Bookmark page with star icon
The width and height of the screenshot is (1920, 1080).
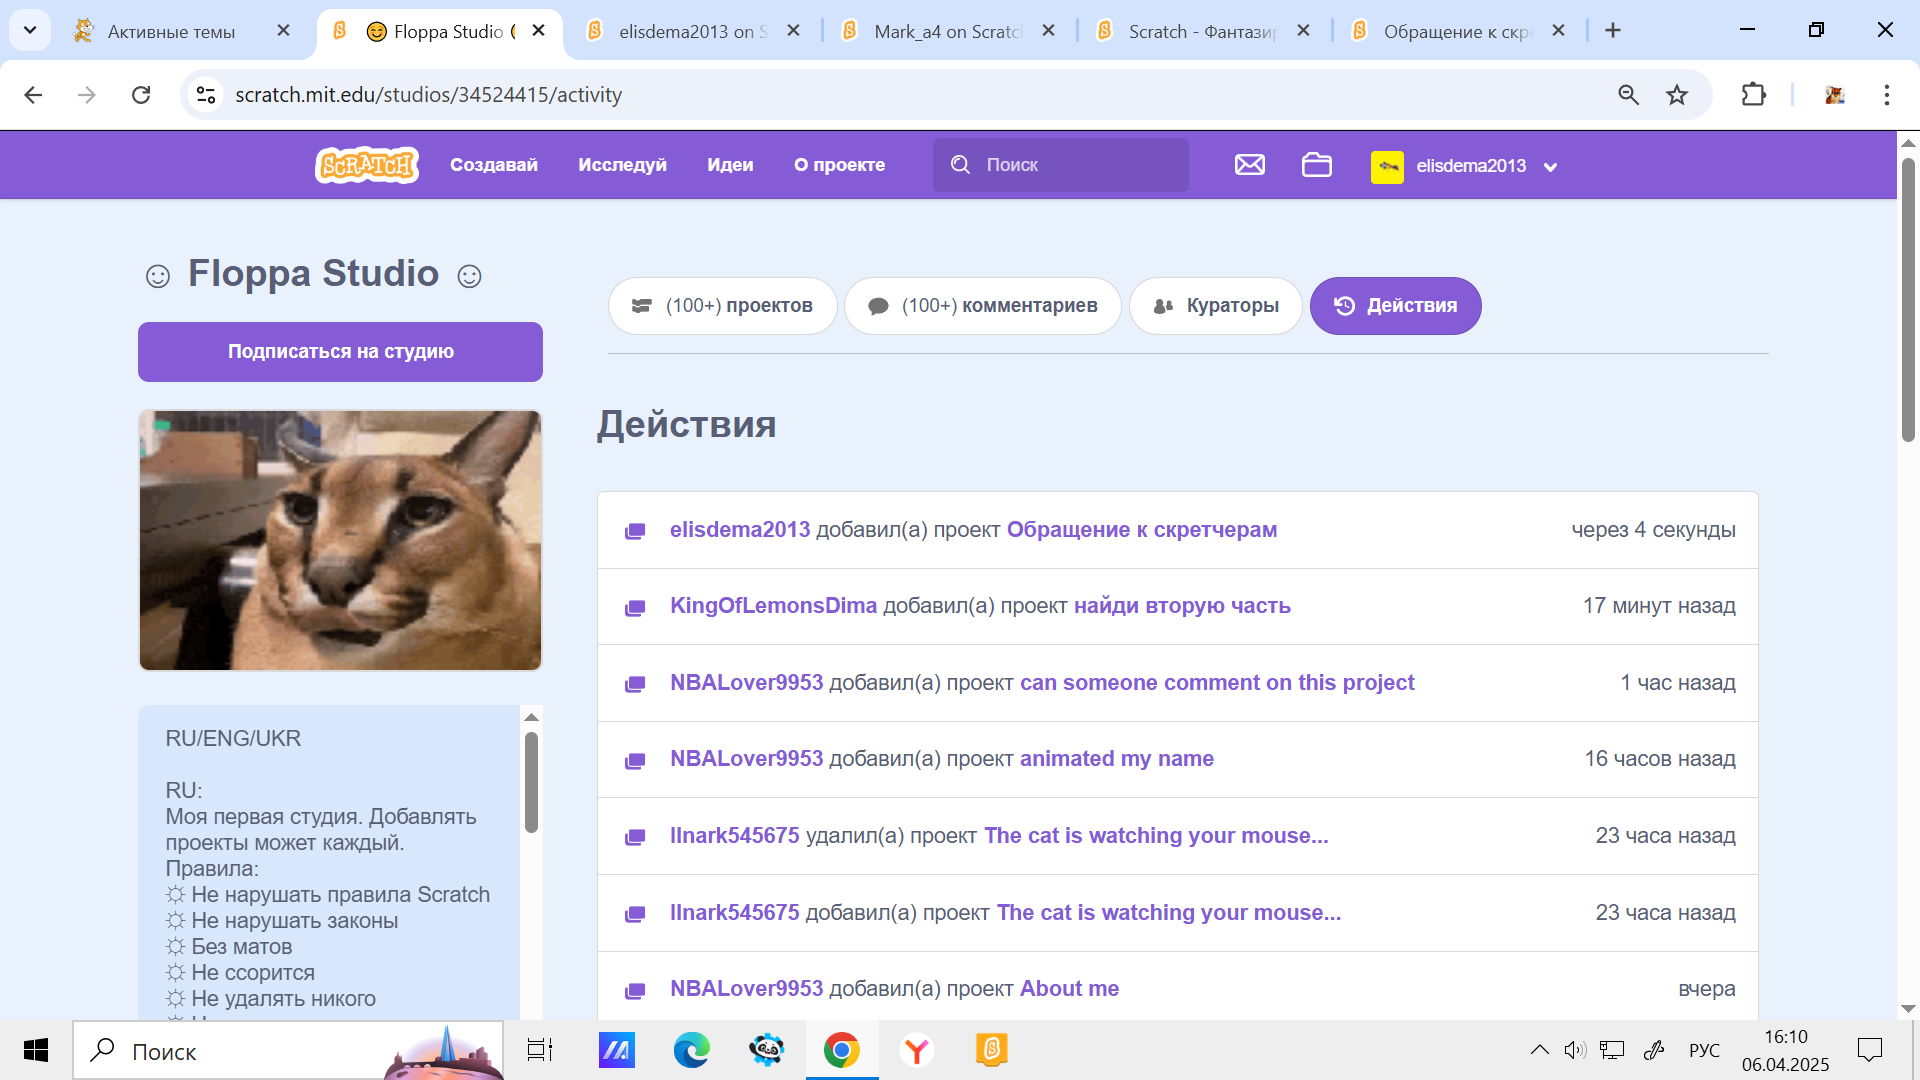(1677, 95)
